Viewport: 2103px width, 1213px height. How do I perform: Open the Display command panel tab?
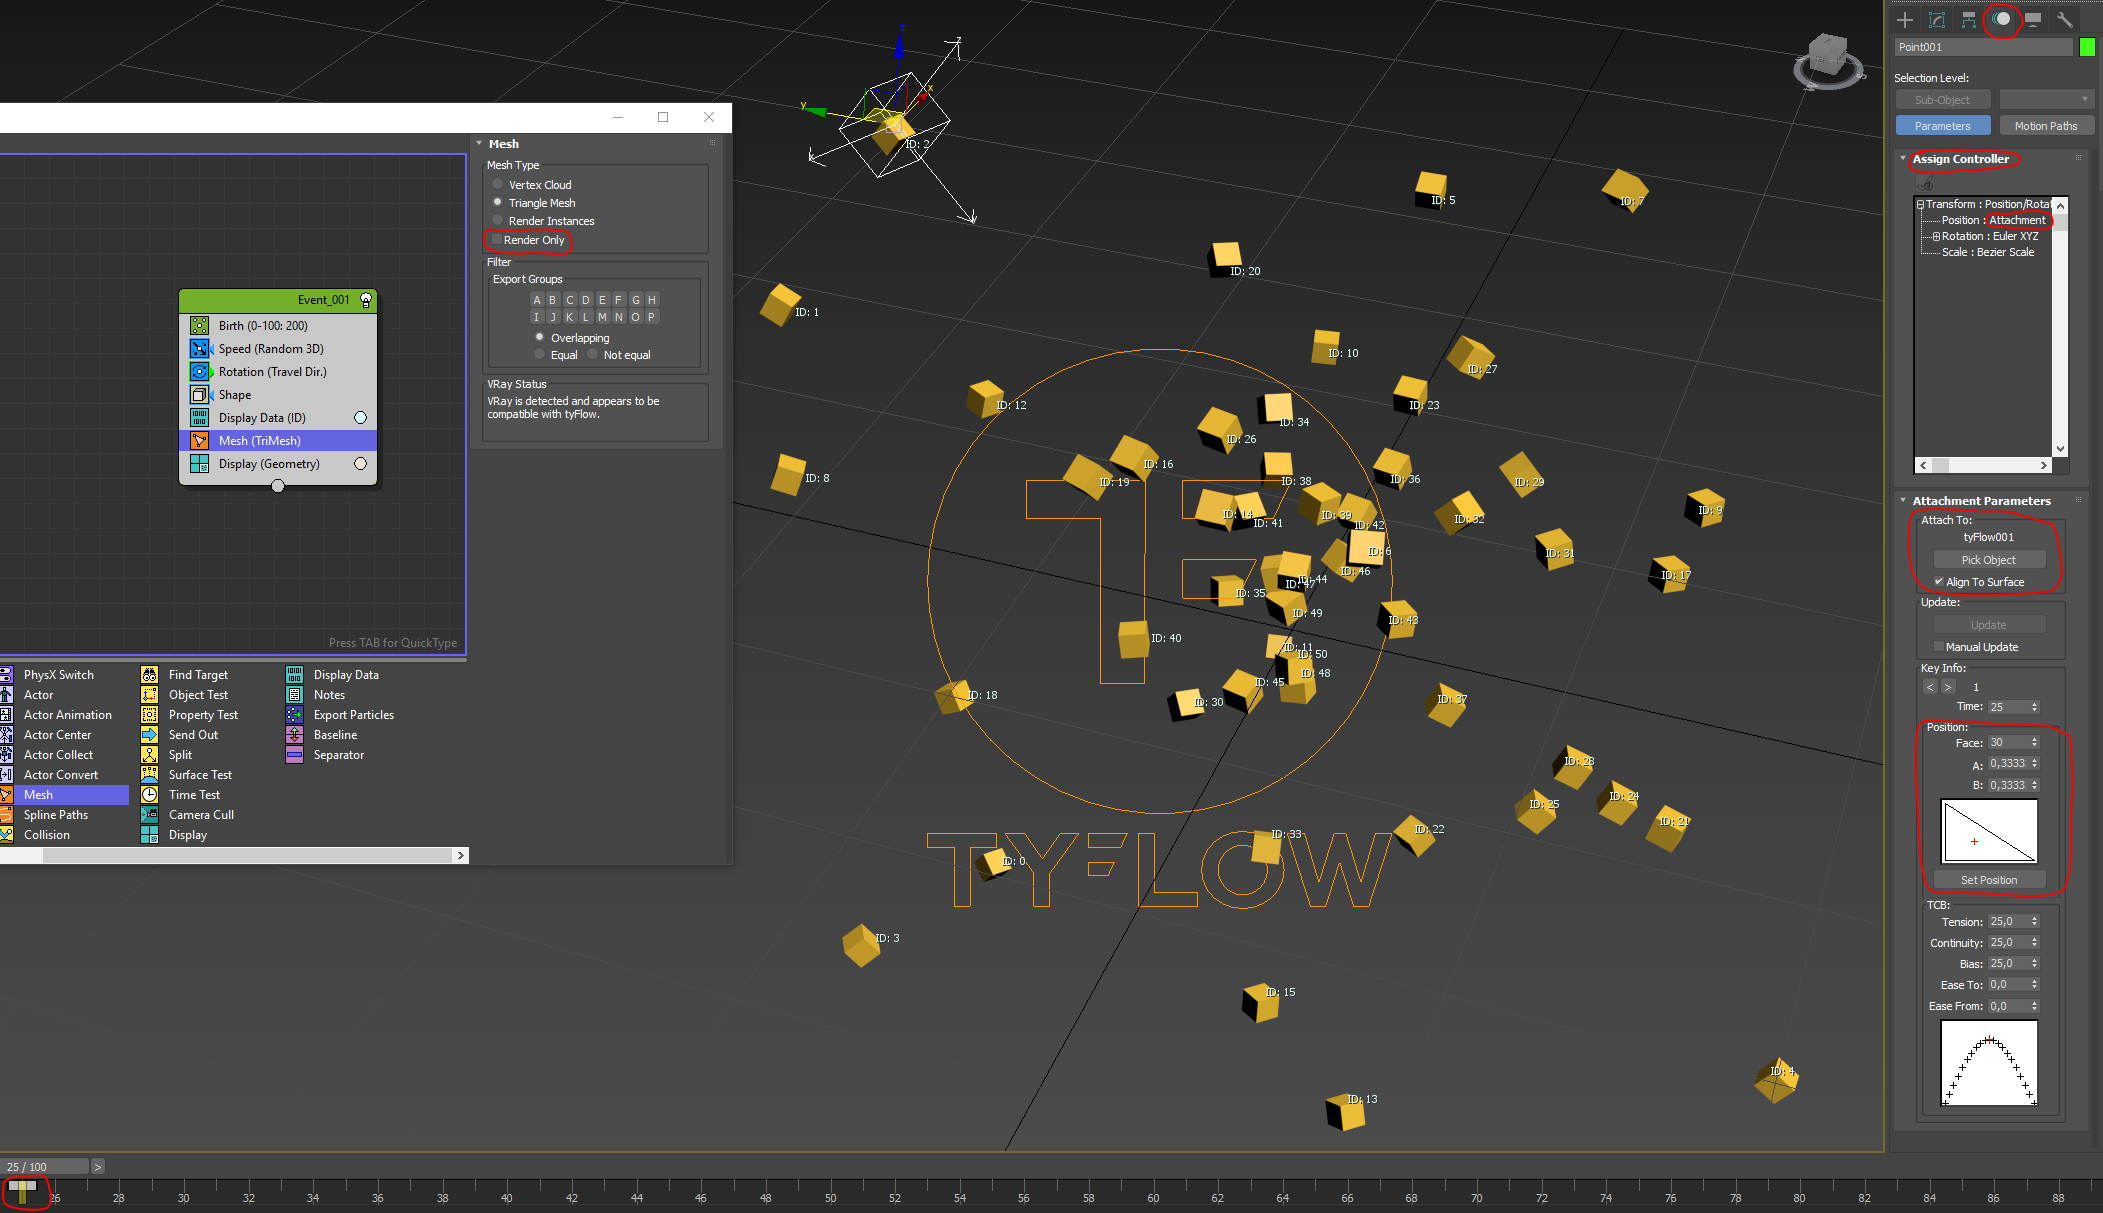(2033, 19)
